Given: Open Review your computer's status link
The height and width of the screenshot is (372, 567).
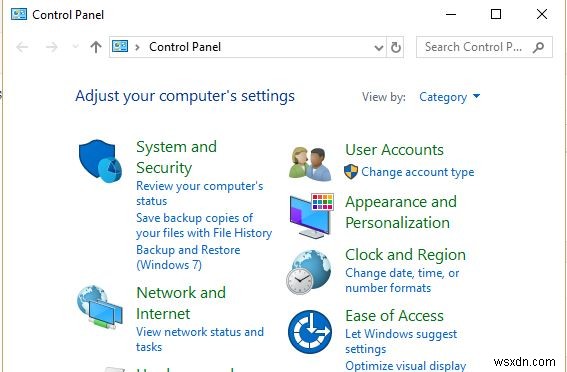Looking at the screenshot, I should pos(200,193).
